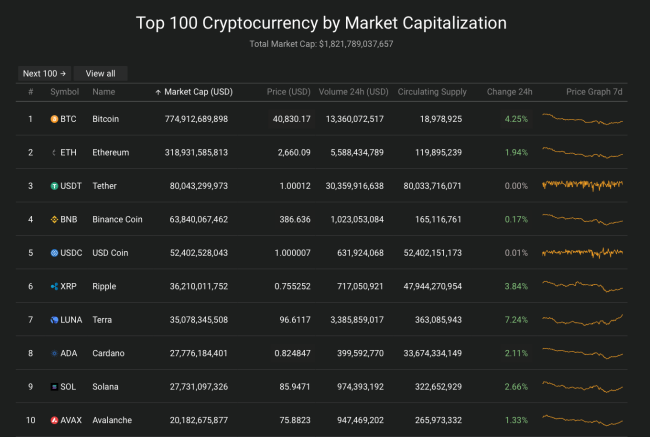Click Ethereum price 2,660.09

coord(294,153)
